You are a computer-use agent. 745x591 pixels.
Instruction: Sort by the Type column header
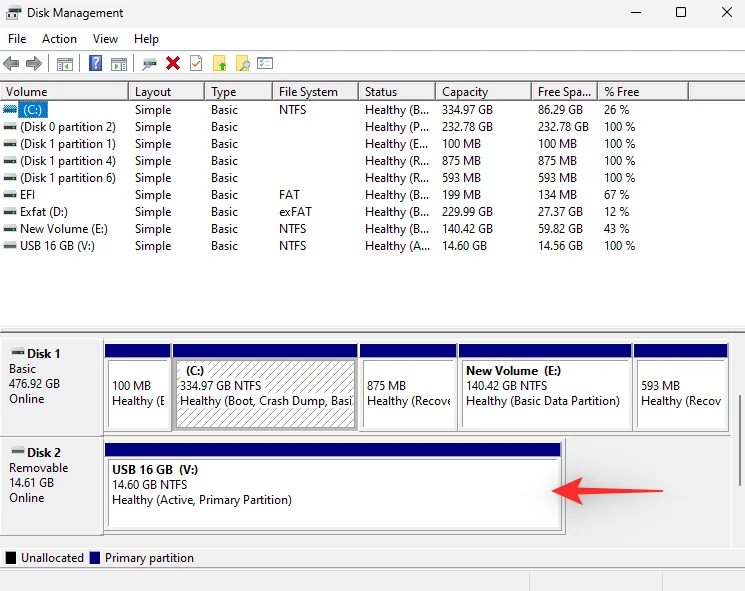pos(239,92)
